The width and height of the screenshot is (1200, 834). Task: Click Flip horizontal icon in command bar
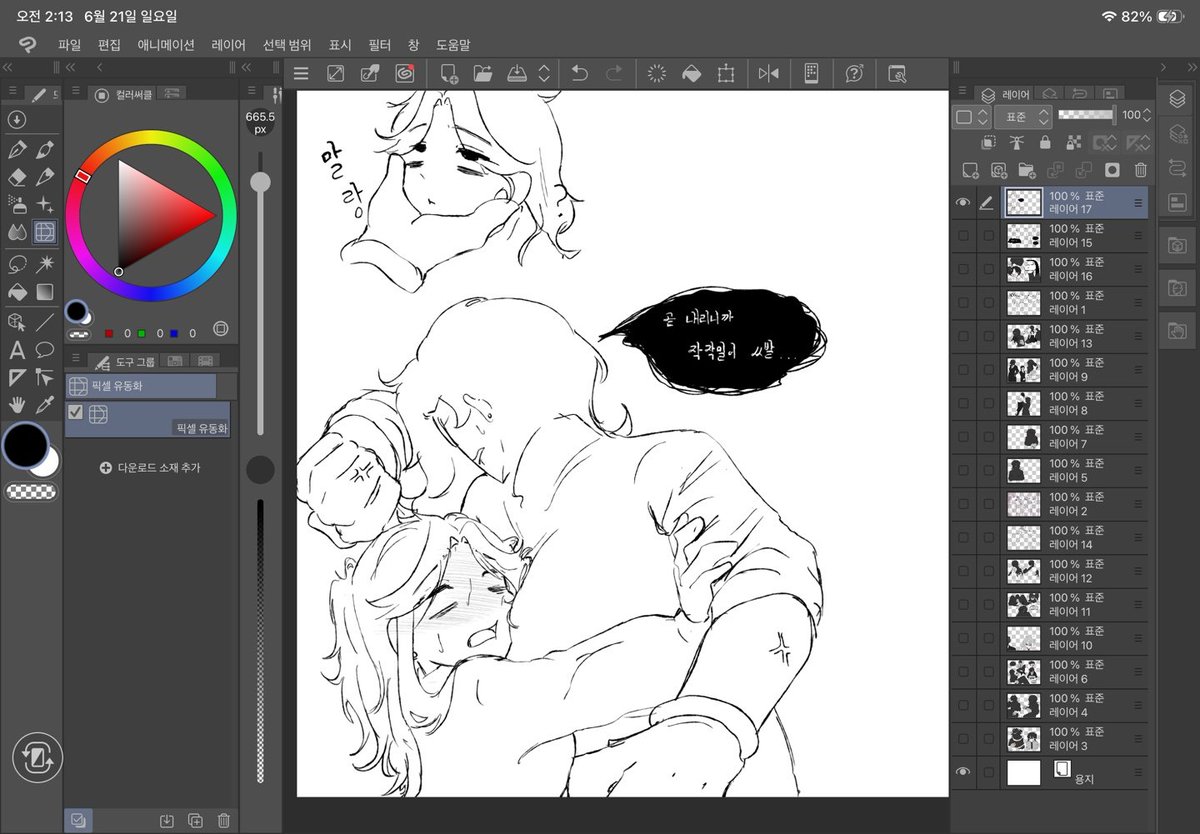pyautogui.click(x=768, y=73)
